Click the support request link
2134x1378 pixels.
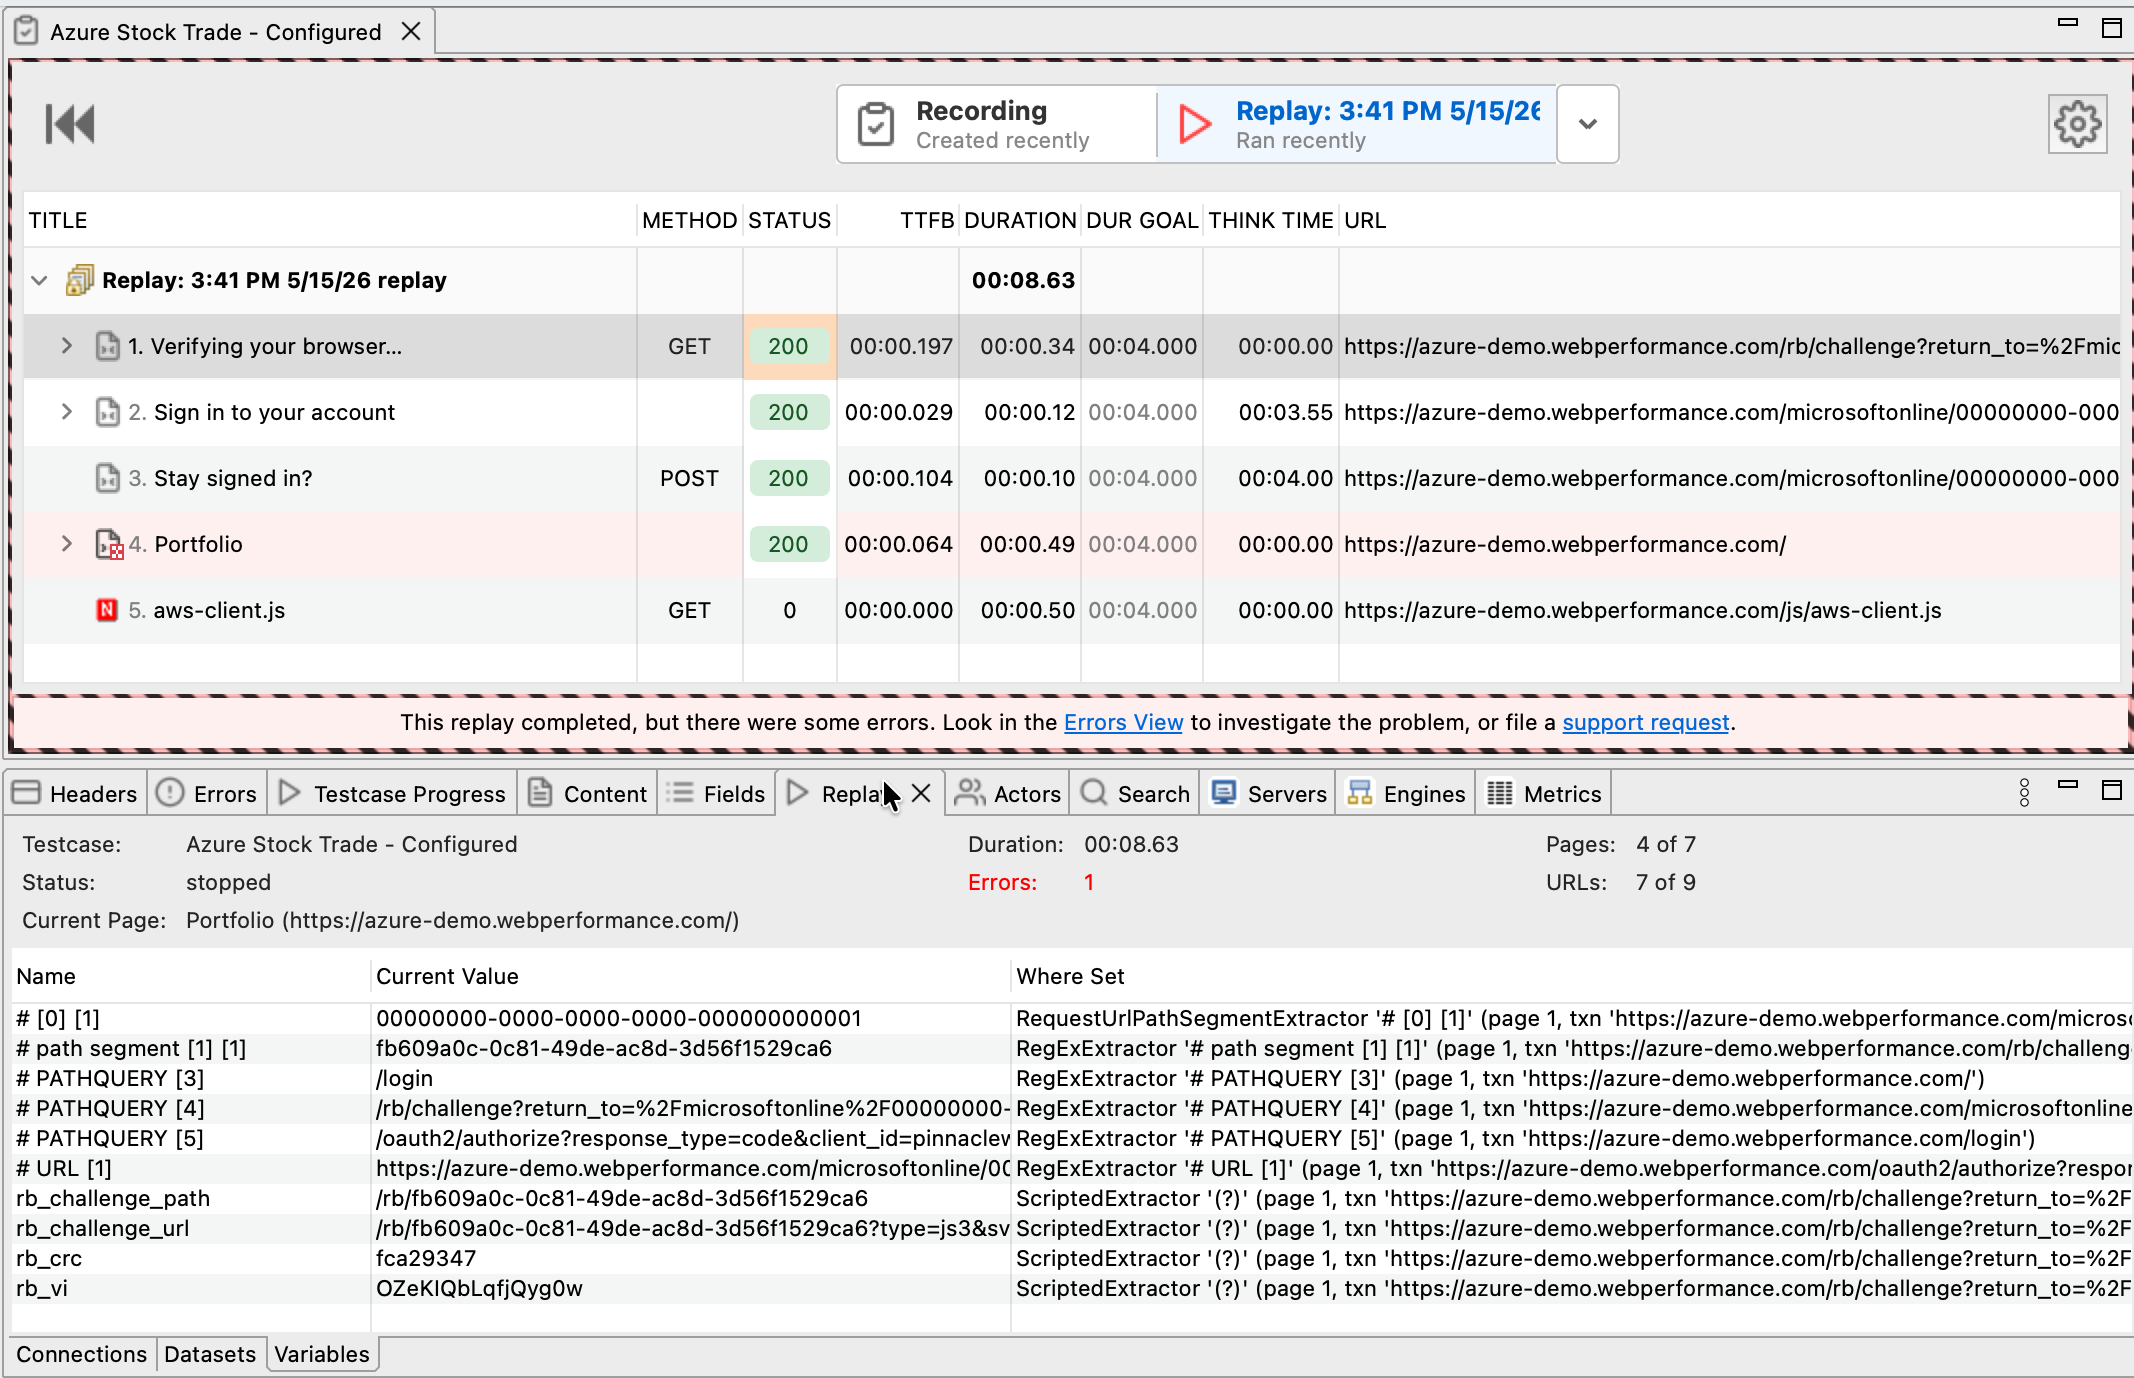[x=1646, y=722]
